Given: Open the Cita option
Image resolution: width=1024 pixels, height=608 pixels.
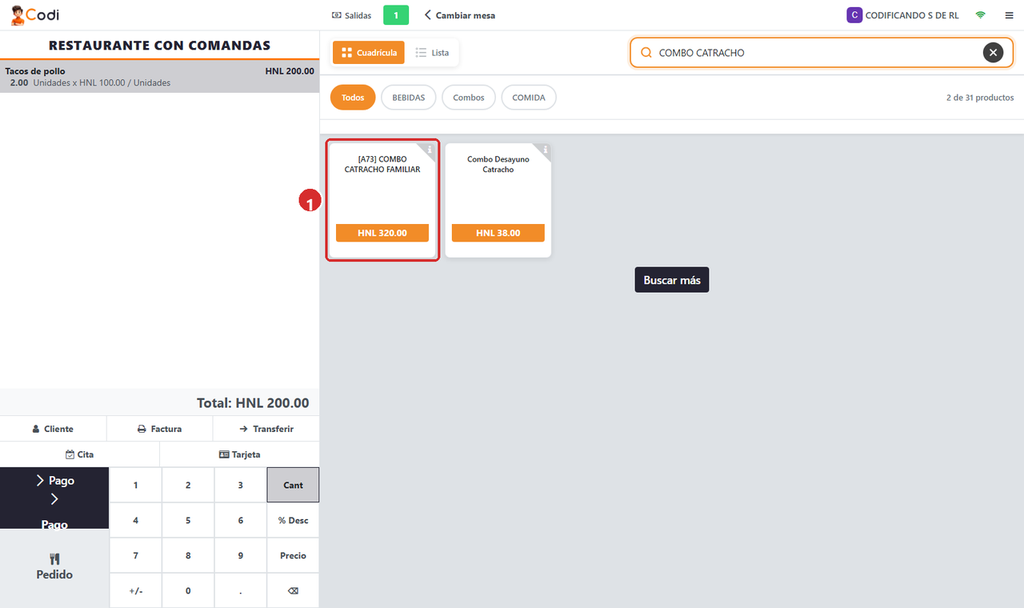Looking at the screenshot, I should pyautogui.click(x=80, y=454).
